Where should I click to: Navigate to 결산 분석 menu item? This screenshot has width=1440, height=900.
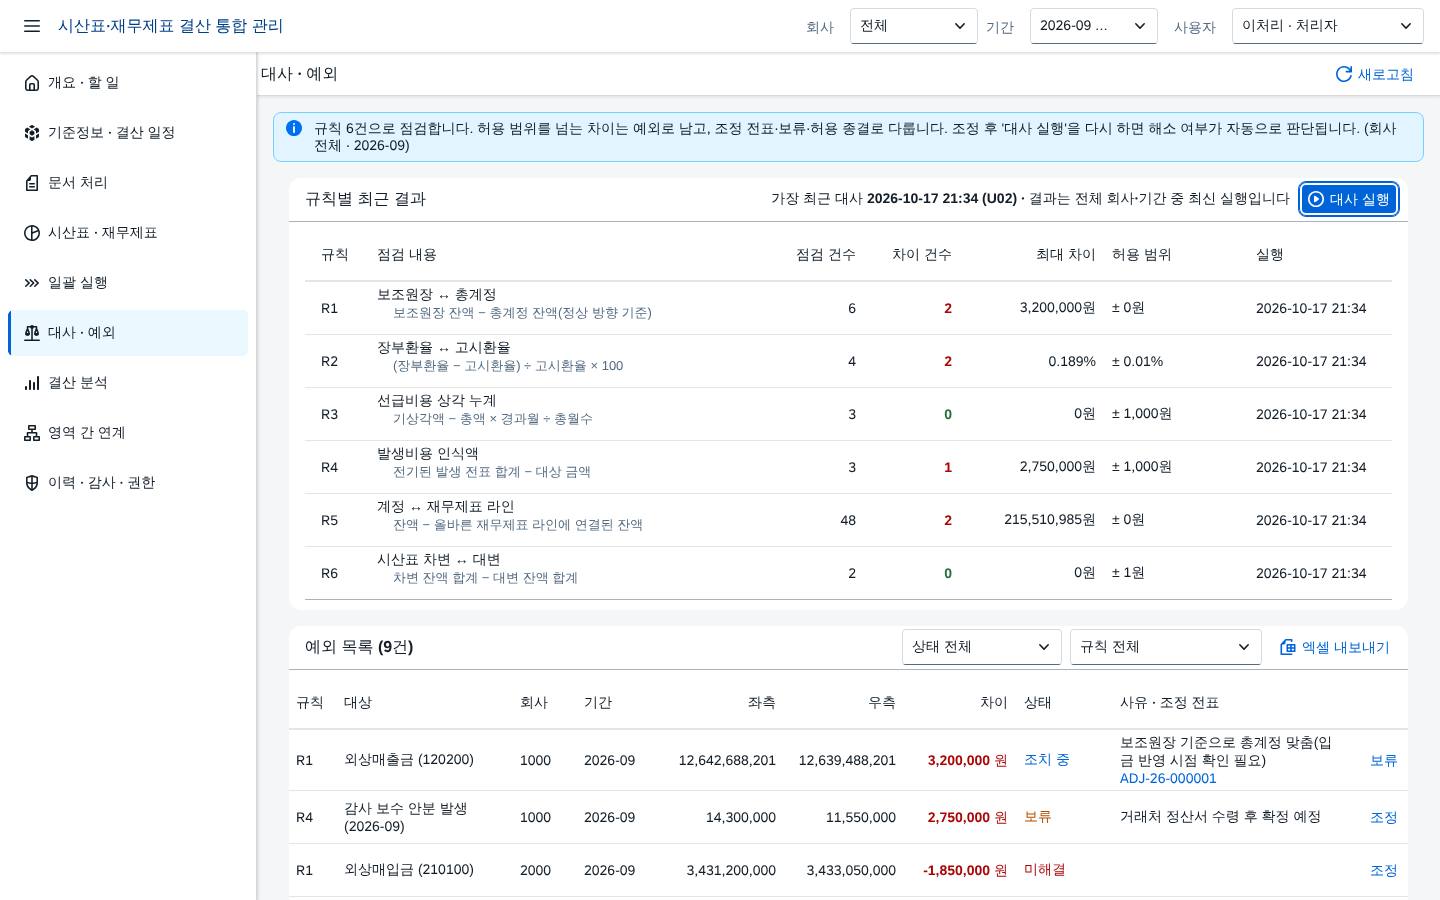(x=128, y=383)
